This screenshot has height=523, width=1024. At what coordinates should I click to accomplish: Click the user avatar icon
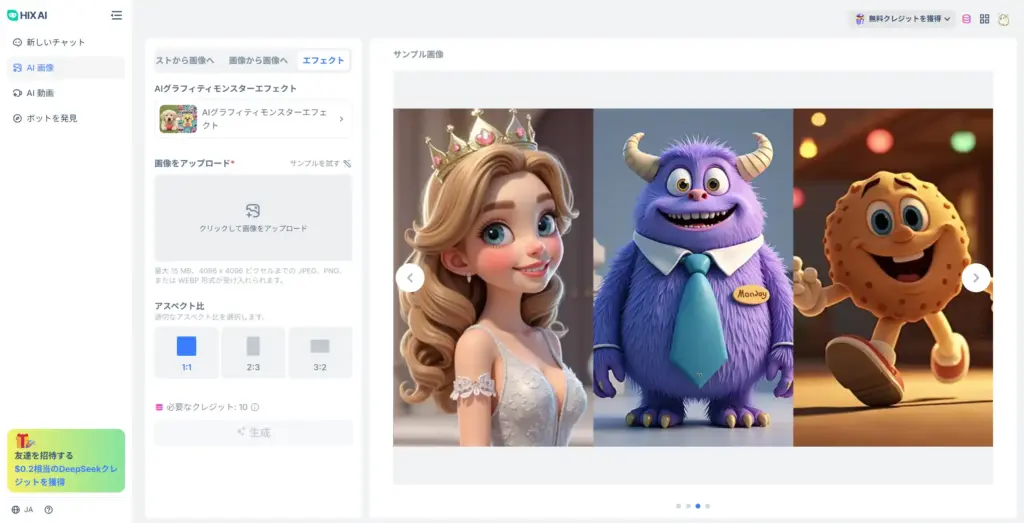(x=1003, y=19)
